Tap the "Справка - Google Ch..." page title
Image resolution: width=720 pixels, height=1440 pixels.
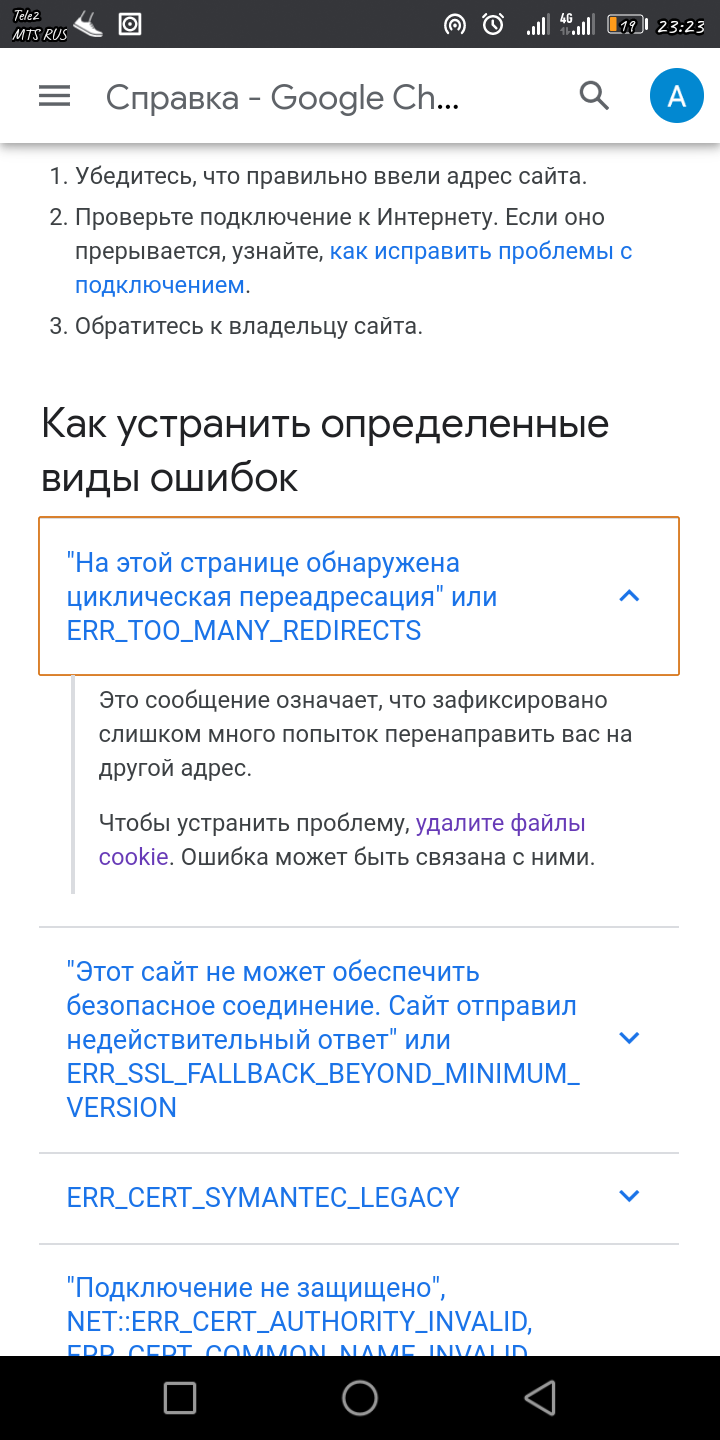point(282,97)
